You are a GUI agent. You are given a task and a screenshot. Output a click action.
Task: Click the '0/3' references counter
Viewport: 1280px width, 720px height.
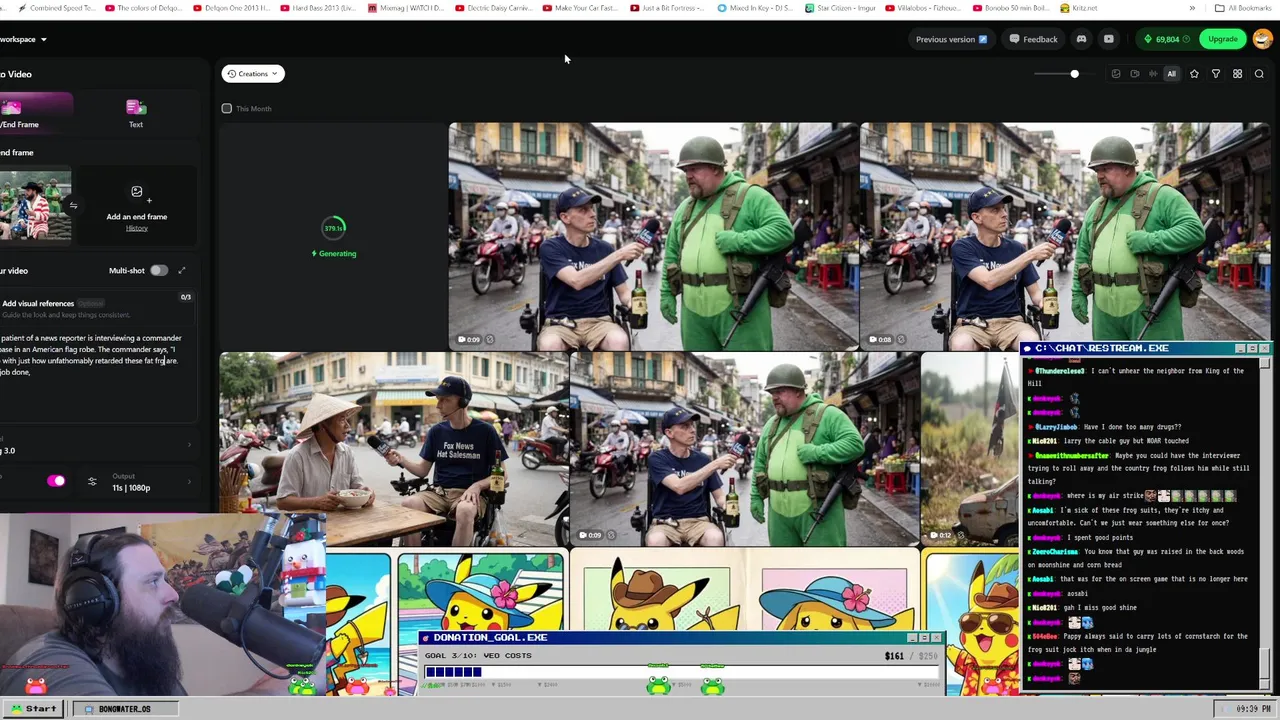pyautogui.click(x=185, y=297)
